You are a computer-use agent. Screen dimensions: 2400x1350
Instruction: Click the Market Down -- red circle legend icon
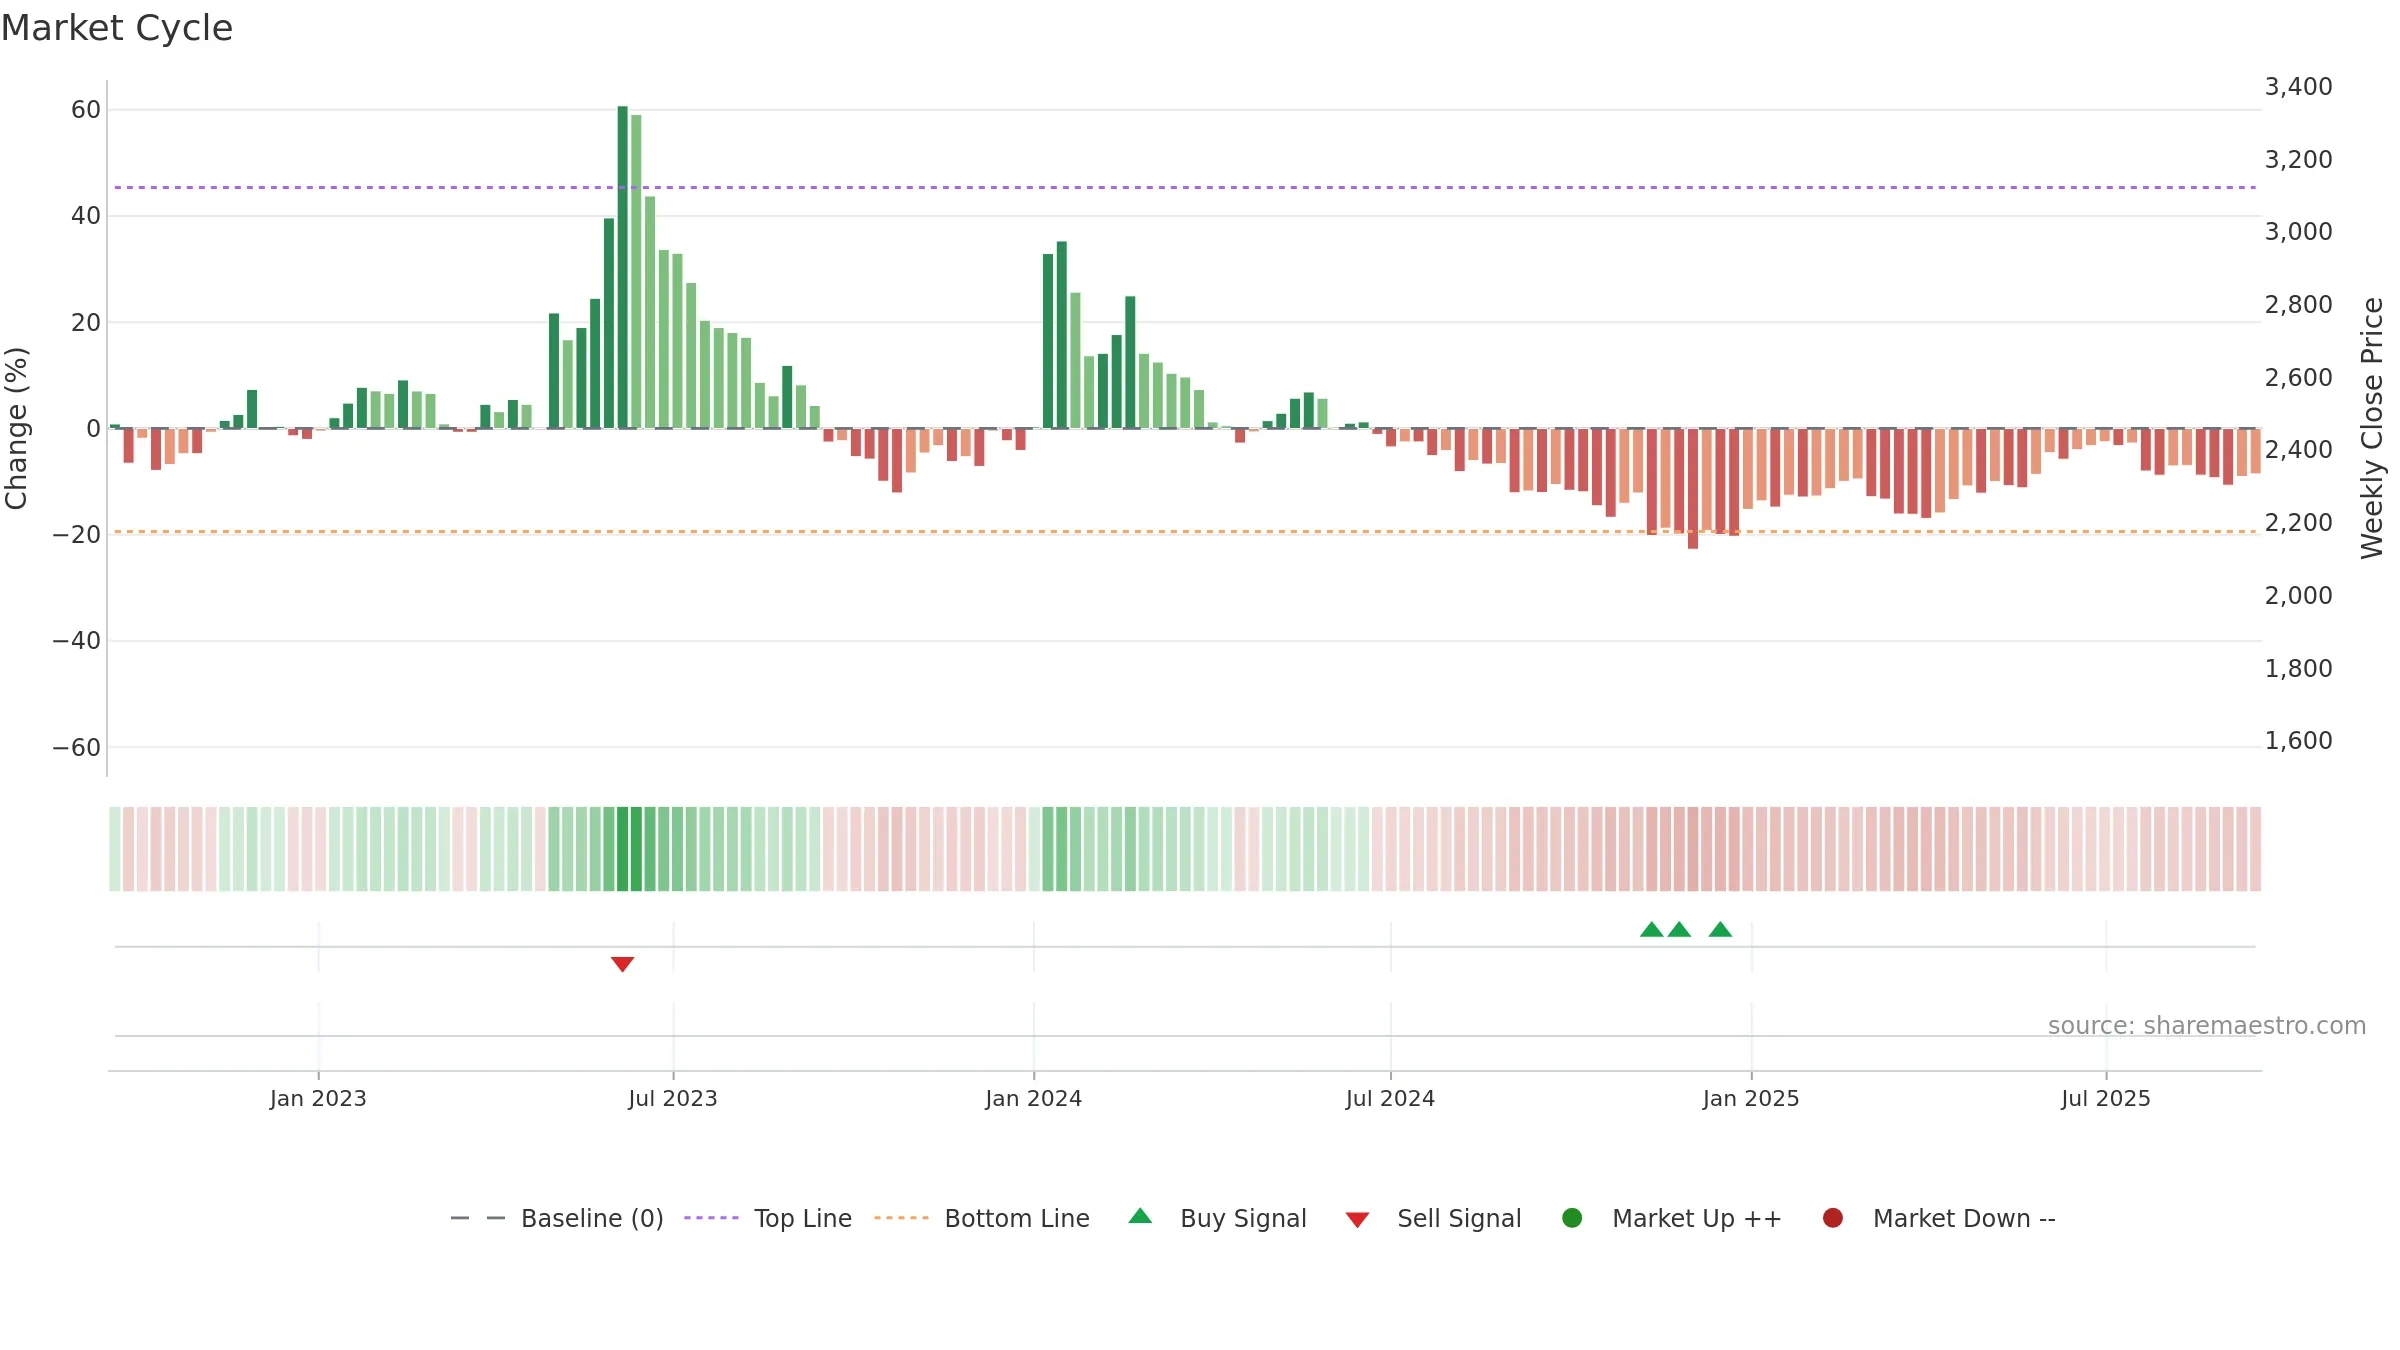1833,1218
